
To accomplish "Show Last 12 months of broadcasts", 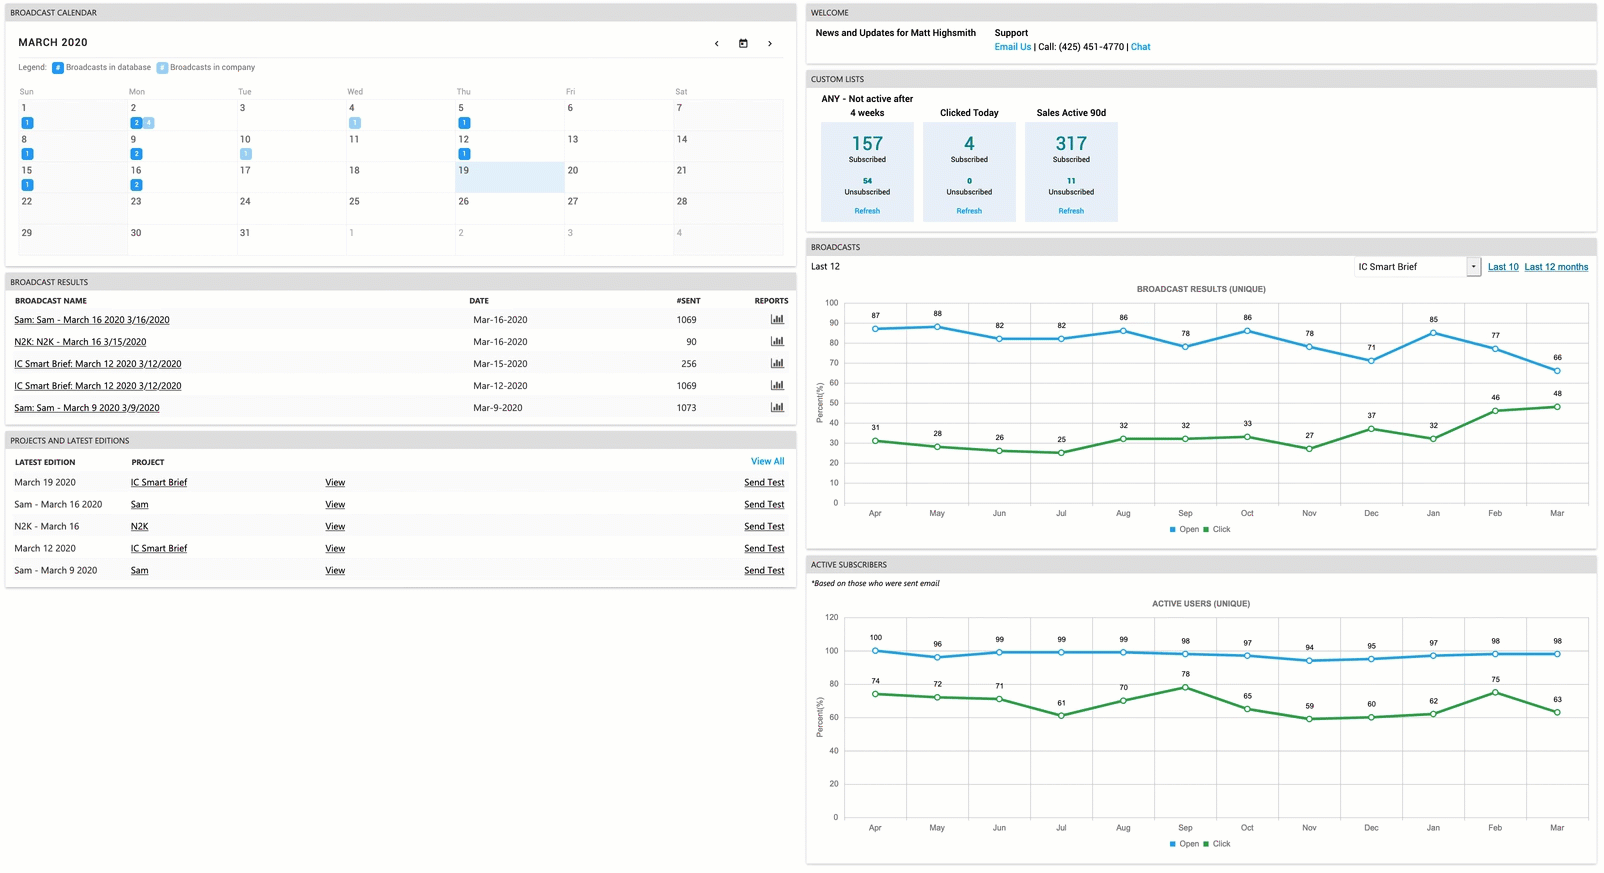I will coord(1556,267).
